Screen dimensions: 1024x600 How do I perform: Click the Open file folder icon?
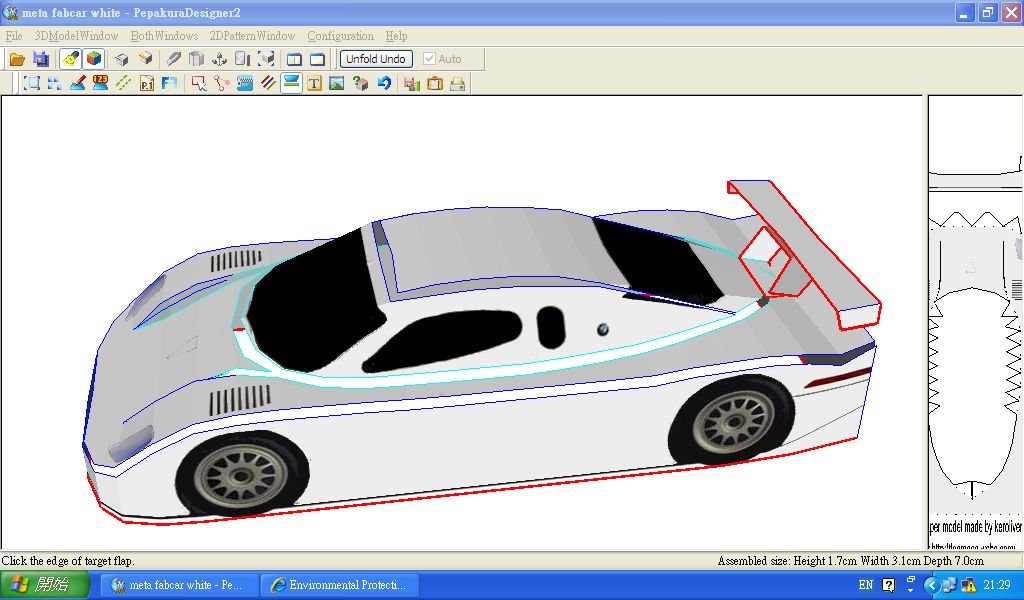click(17, 59)
